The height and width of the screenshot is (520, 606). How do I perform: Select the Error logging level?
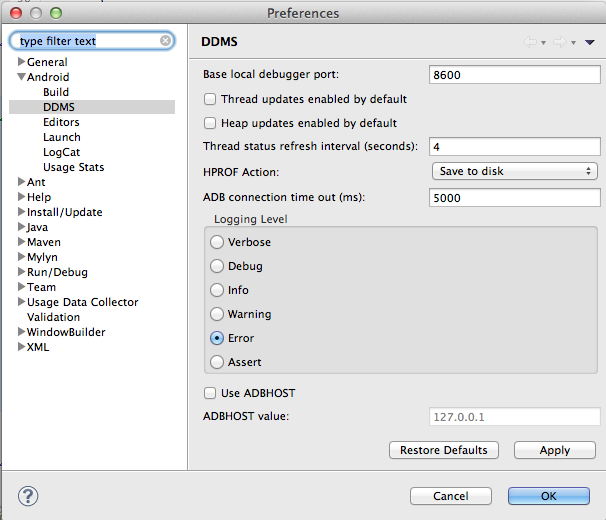point(217,338)
